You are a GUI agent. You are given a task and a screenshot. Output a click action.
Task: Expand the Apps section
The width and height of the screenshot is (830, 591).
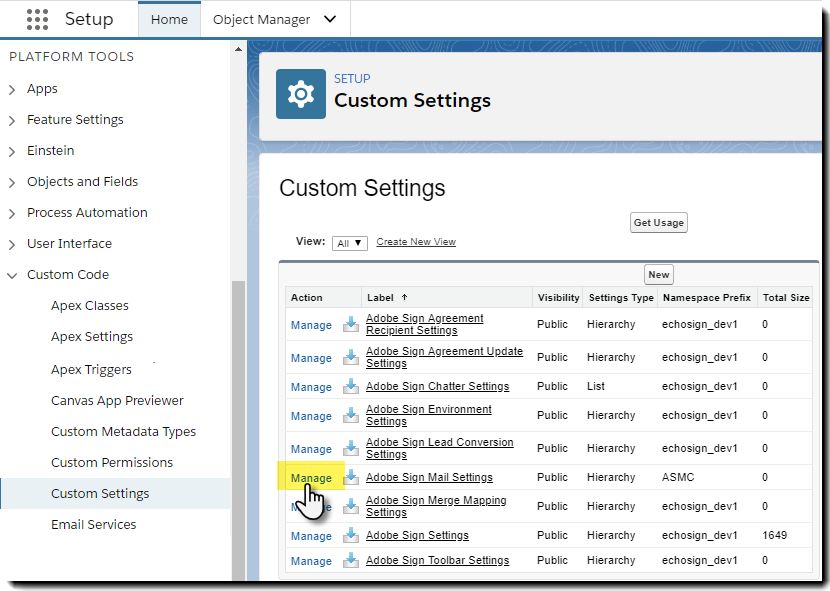click(x=12, y=89)
